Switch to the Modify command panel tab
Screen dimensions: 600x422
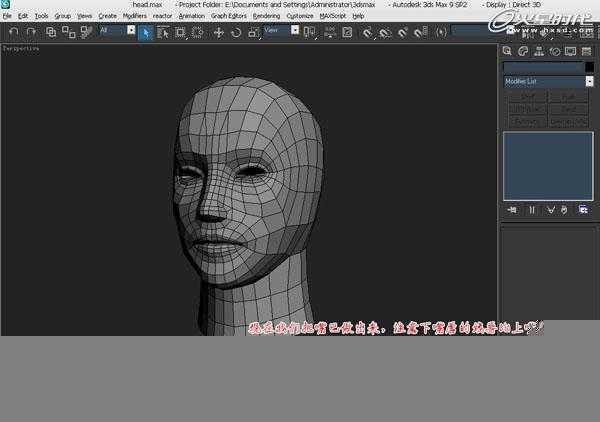click(x=523, y=51)
